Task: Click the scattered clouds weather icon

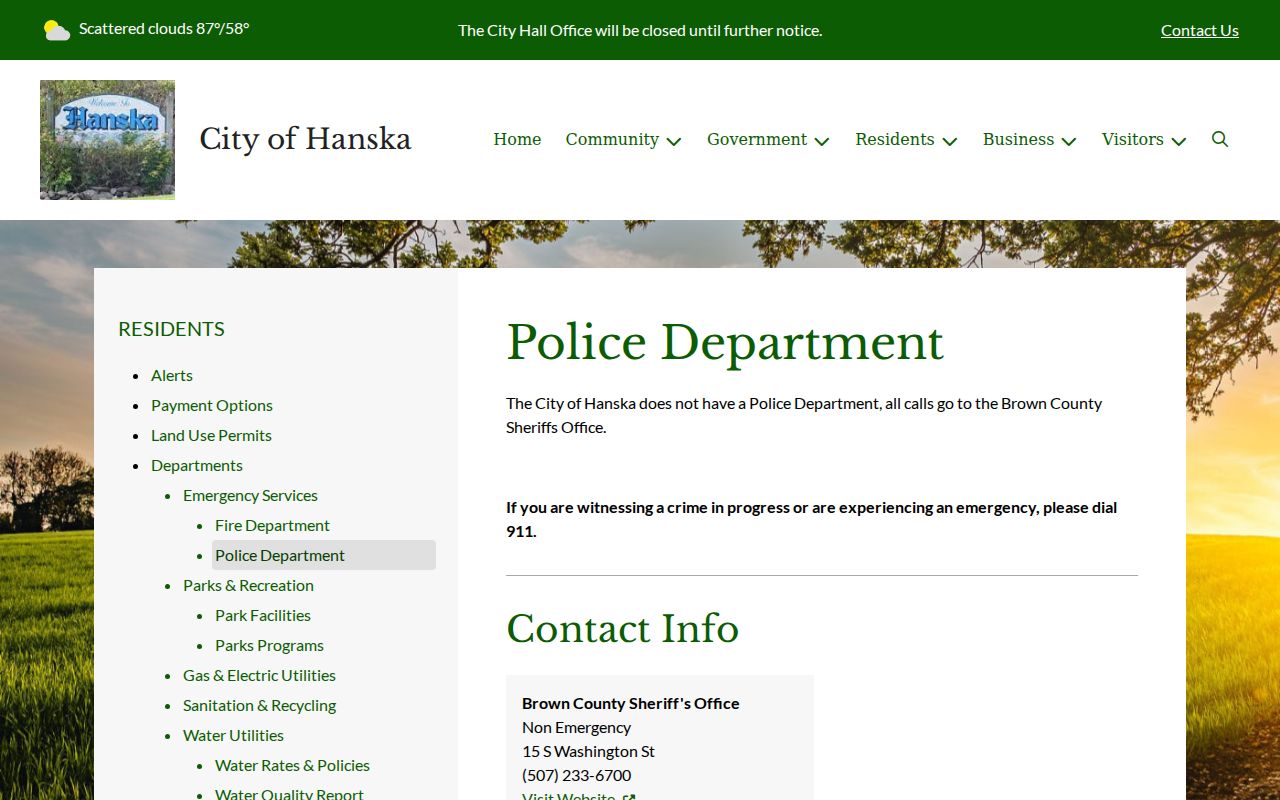Action: point(57,30)
